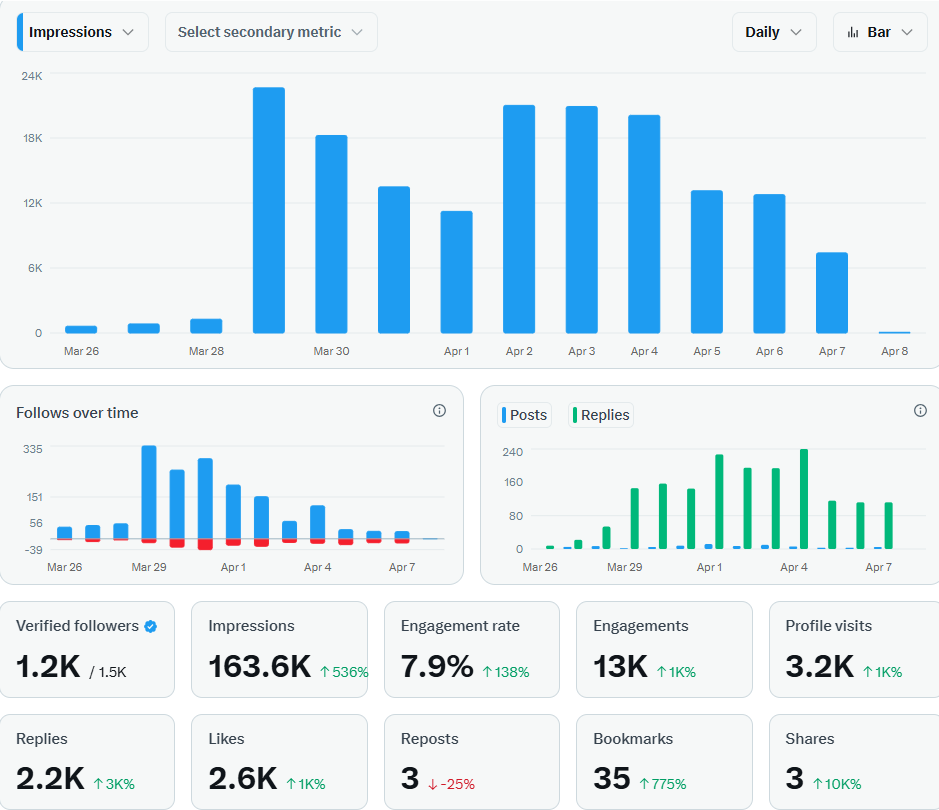Click the / 1.5K total followers text
The width and height of the screenshot is (939, 810).
click(108, 672)
